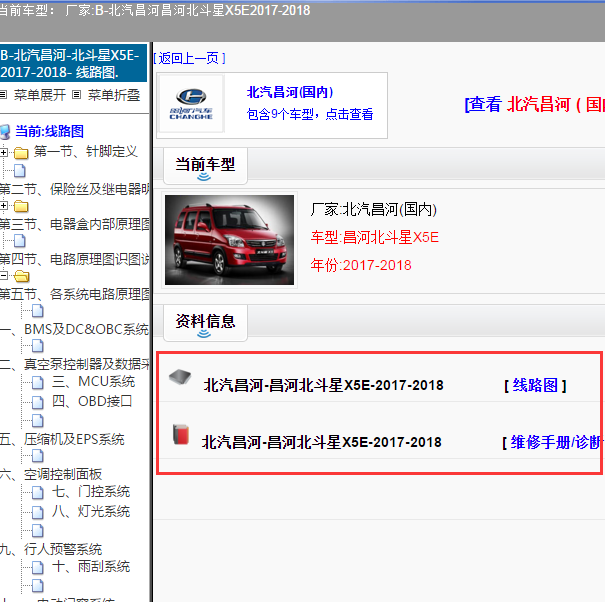
Task: Open the 北汽昌河(国内) brand link
Action: 290,92
